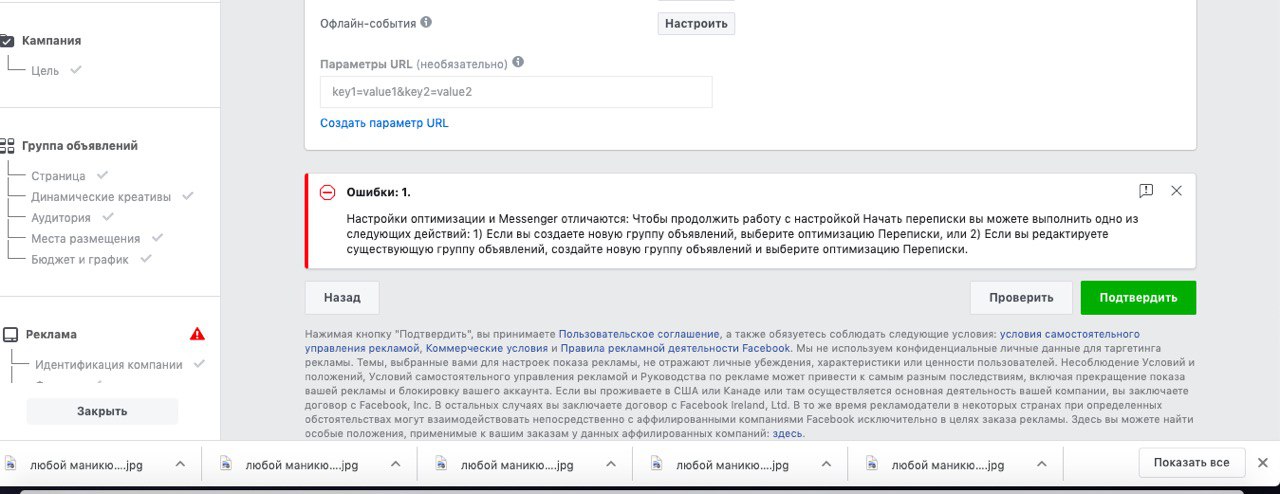The height and width of the screenshot is (494, 1280).
Task: Select Места размещения in sidebar
Action: coord(85,239)
